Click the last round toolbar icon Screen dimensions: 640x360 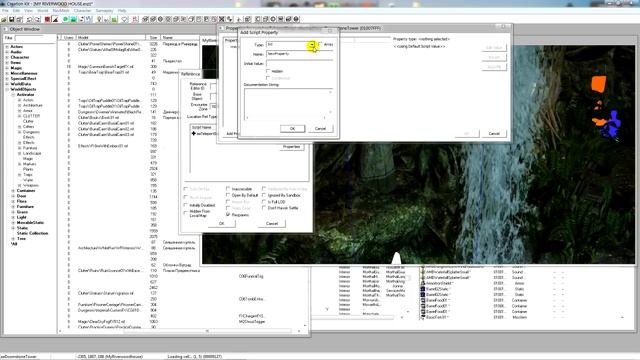(296, 19)
